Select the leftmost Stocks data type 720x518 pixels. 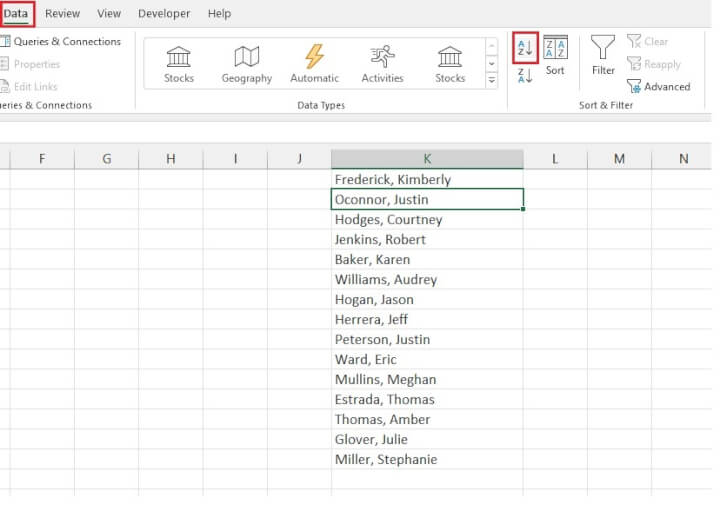(179, 63)
